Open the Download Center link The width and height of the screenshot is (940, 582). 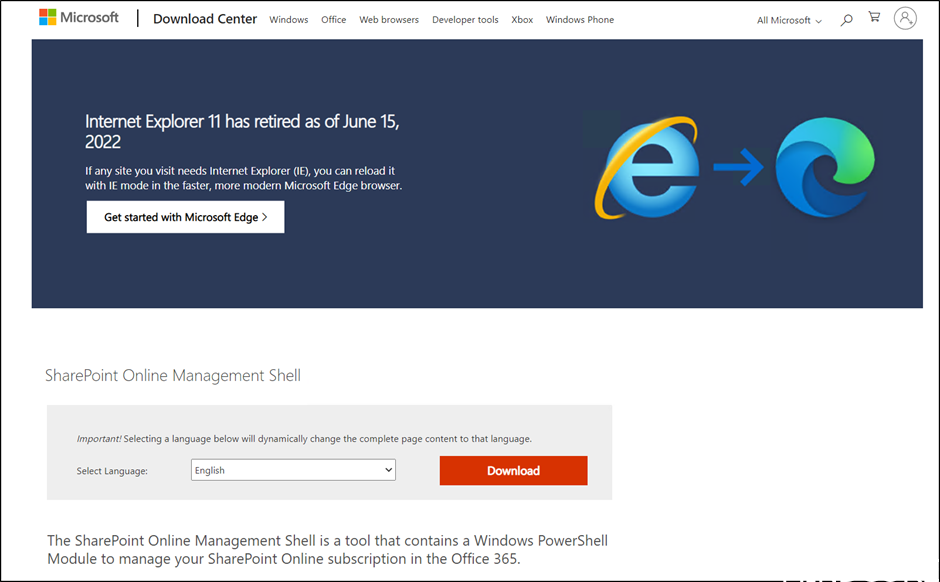205,19
